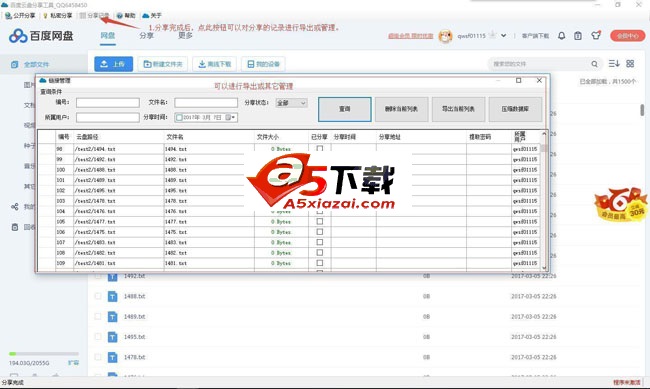Click the storage usage progress bar
Viewport: 650px width, 389px height.
tap(44, 354)
